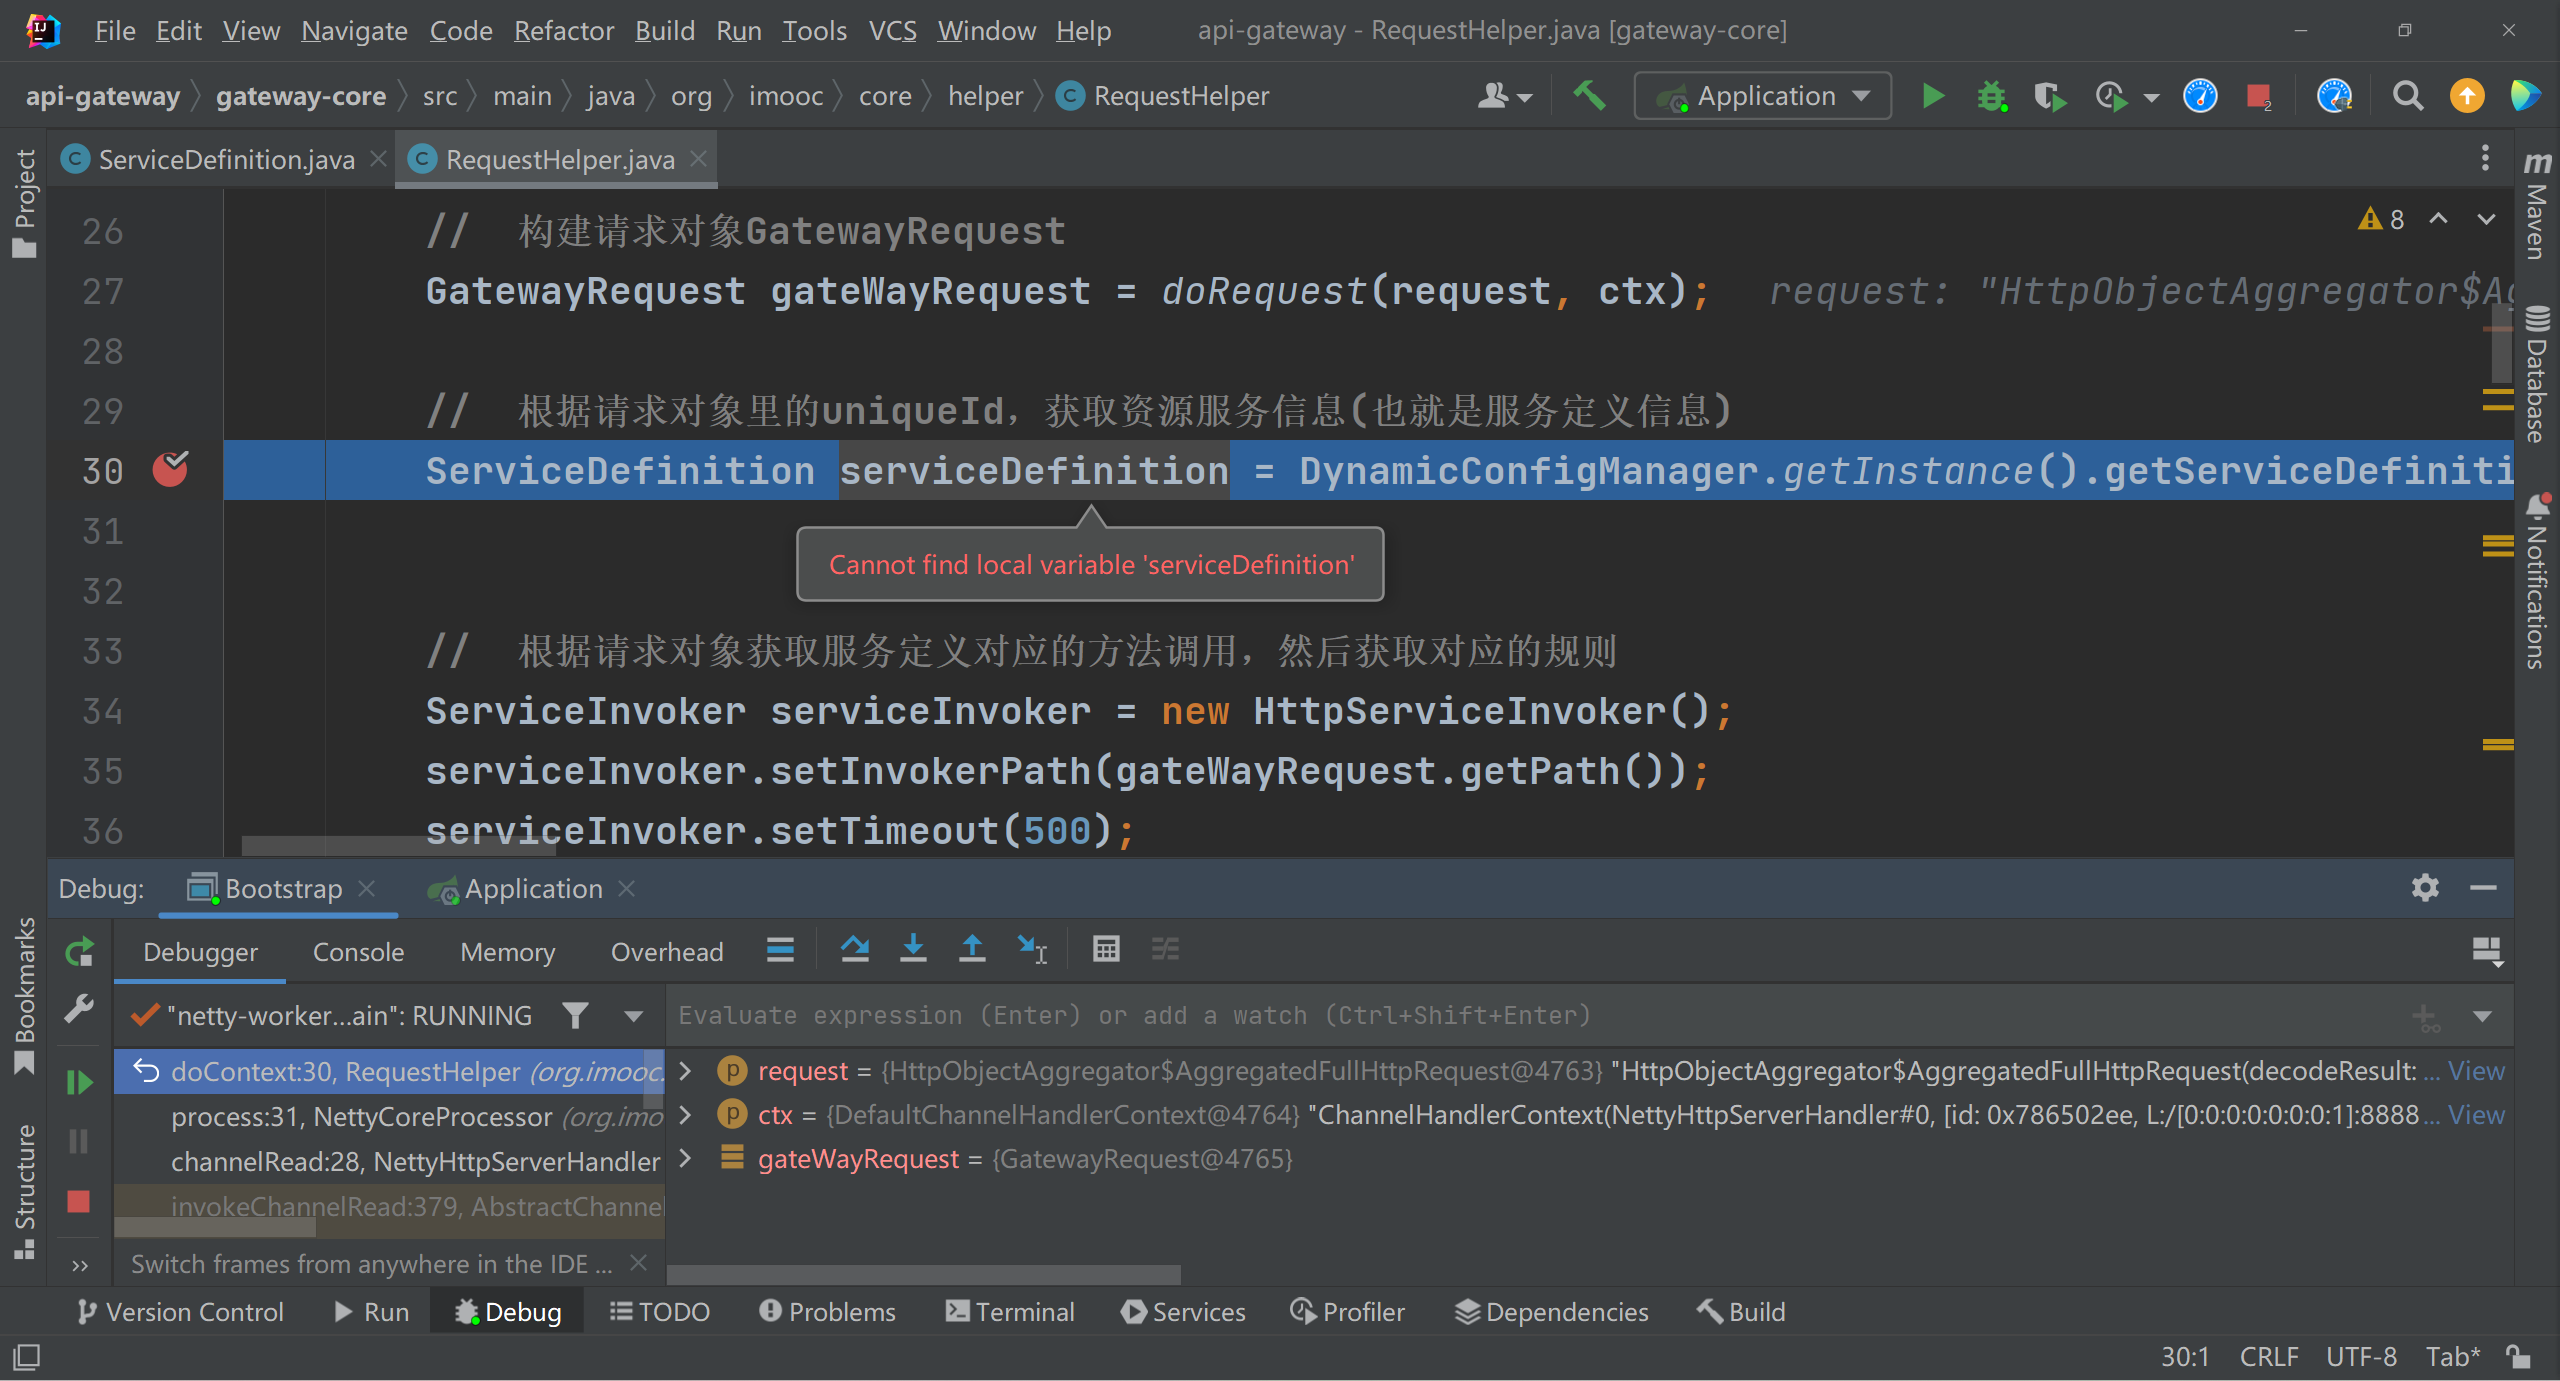Click the frames filter funnel icon

pos(575,1016)
